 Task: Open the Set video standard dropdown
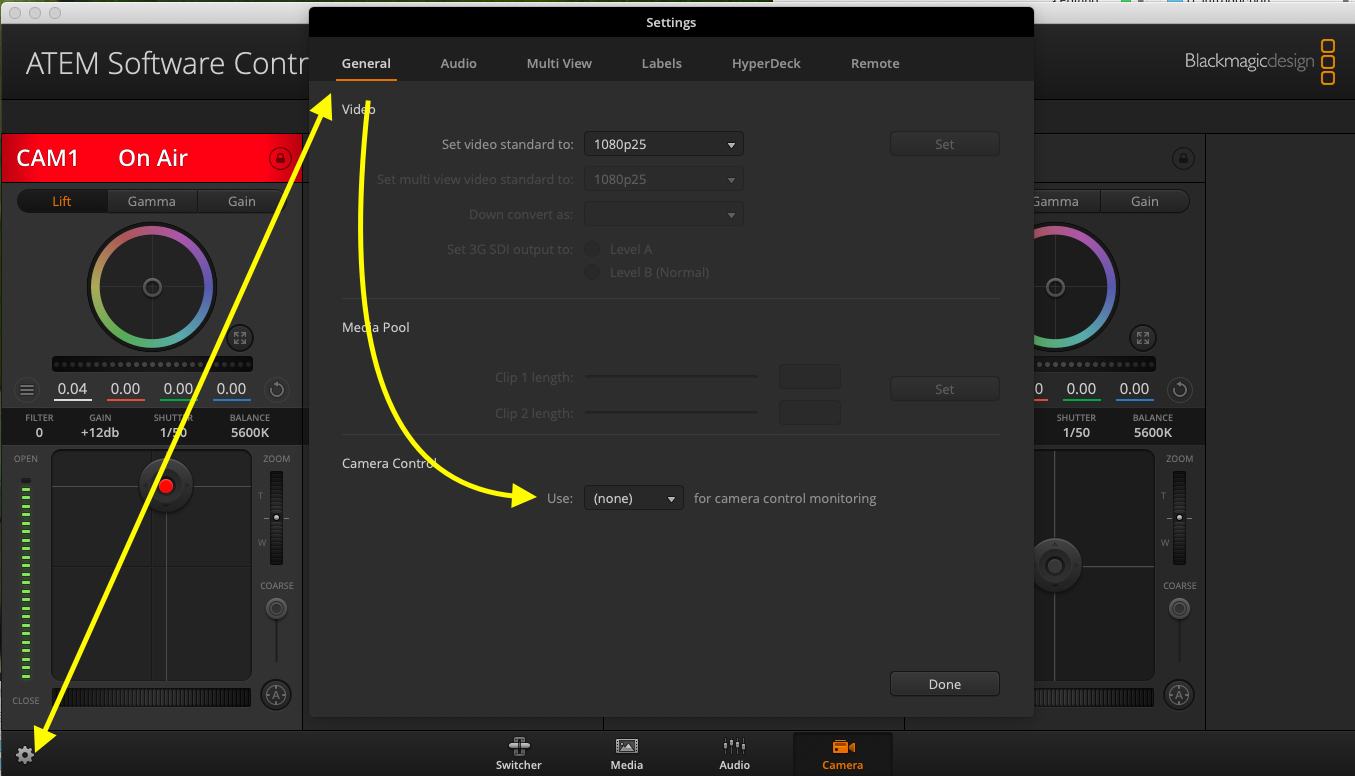pos(664,144)
